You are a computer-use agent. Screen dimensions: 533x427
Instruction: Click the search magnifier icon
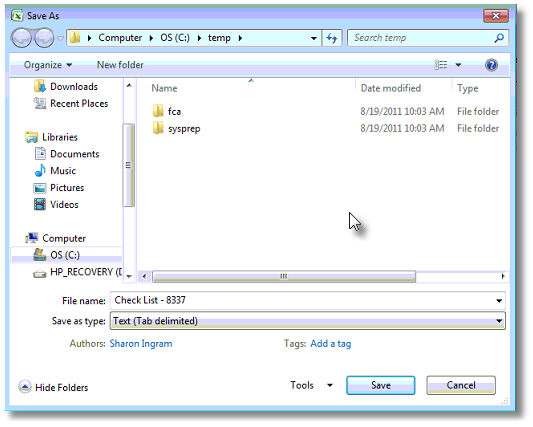pyautogui.click(x=499, y=38)
